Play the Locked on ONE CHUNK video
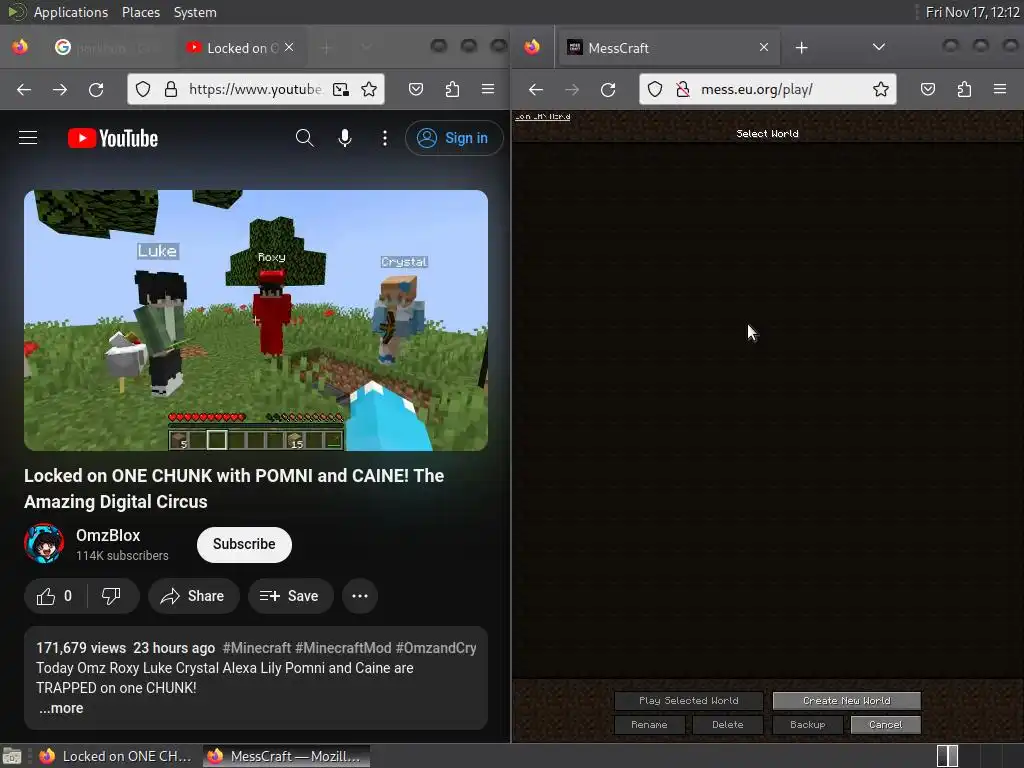The height and width of the screenshot is (768, 1024). click(256, 320)
